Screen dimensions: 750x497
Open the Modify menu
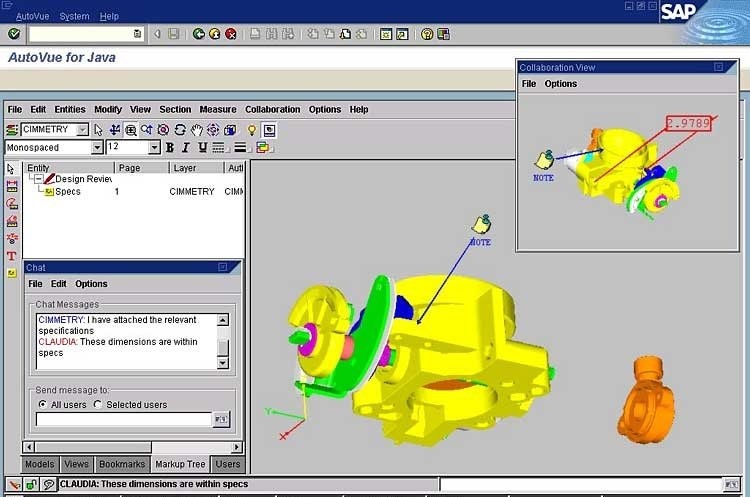tap(108, 110)
